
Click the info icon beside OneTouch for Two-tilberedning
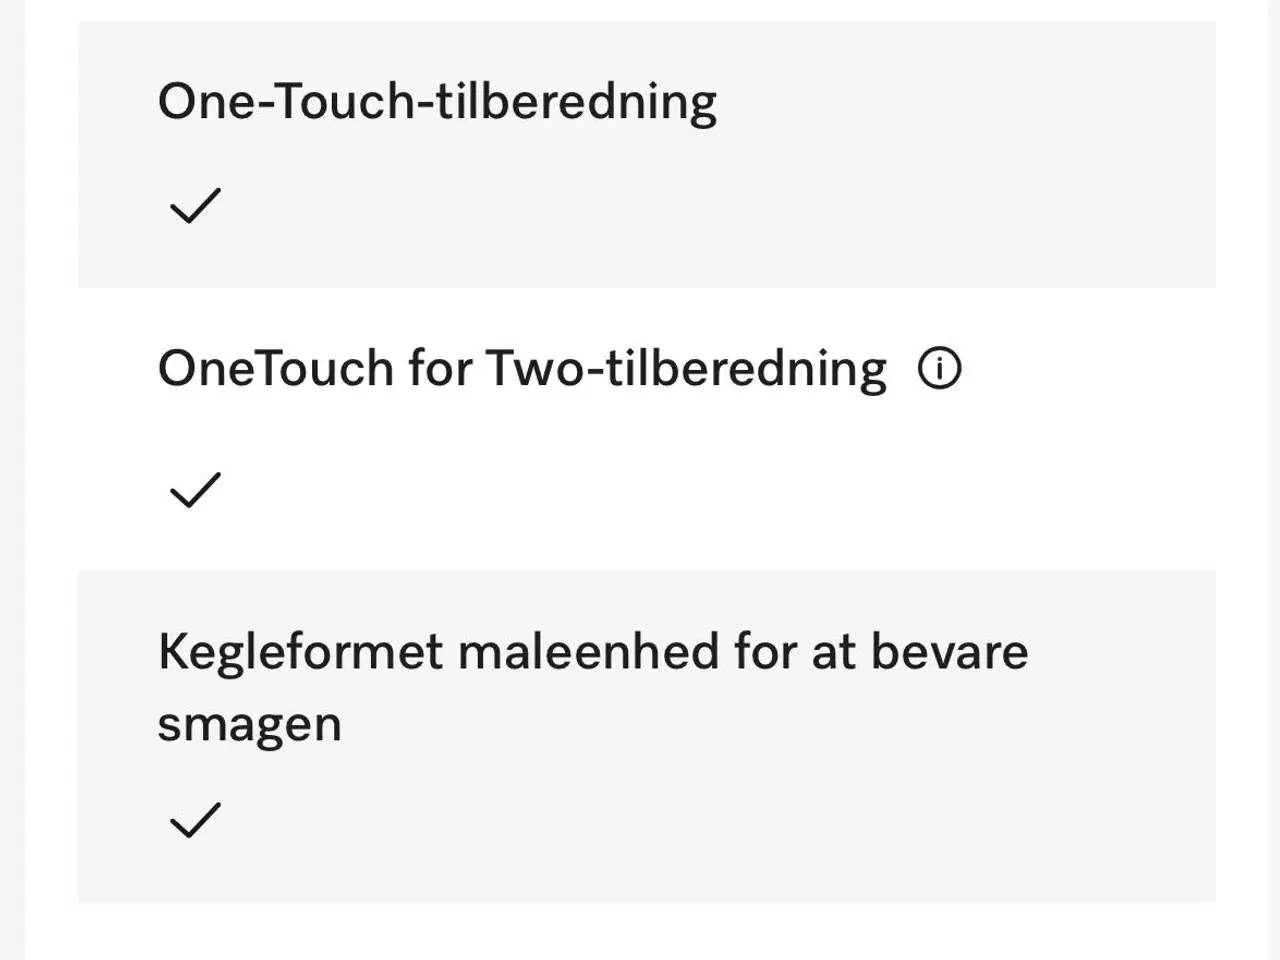coord(939,369)
